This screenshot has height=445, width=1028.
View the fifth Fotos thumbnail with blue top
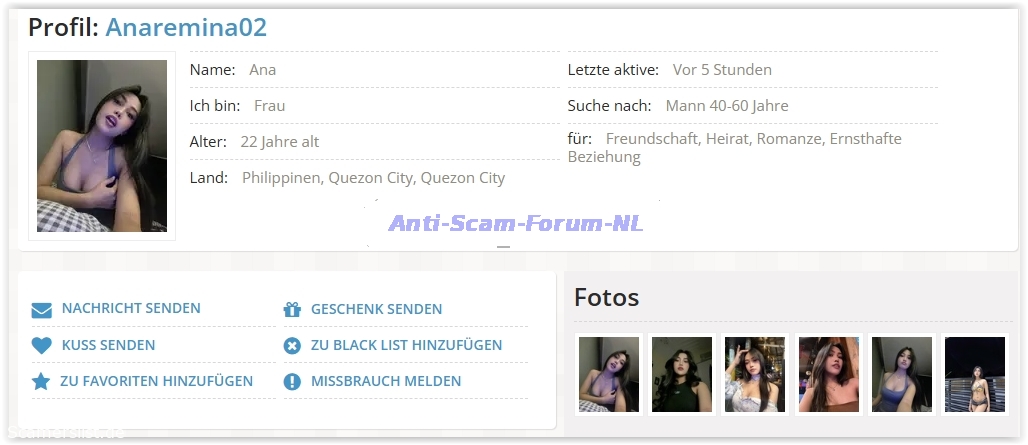click(901, 374)
